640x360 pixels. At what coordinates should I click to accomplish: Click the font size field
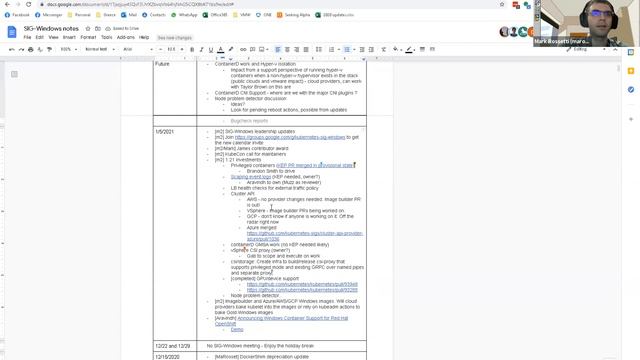(x=171, y=49)
